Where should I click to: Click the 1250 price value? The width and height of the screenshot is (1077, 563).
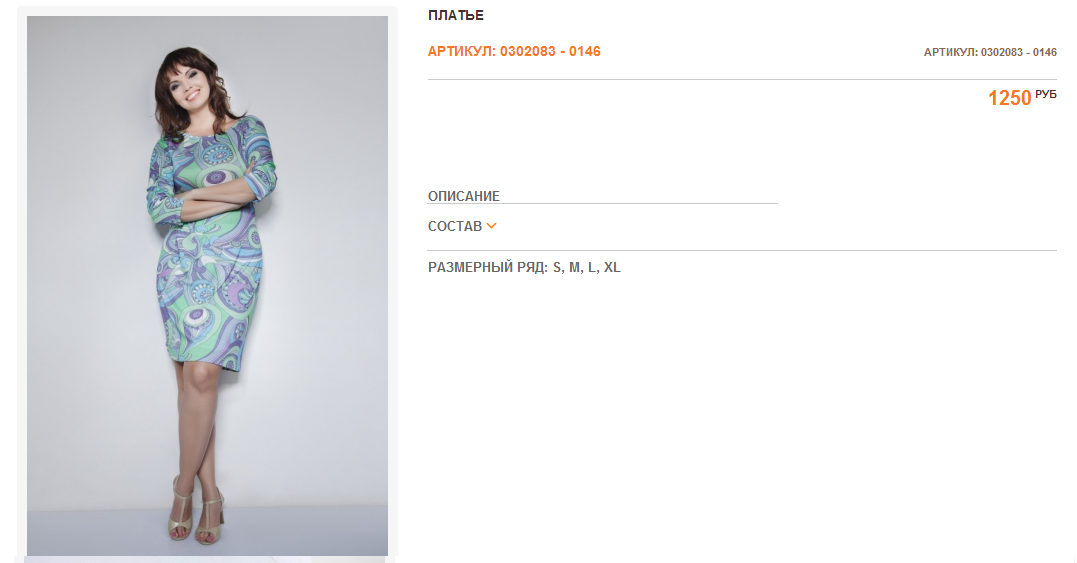pos(1009,98)
